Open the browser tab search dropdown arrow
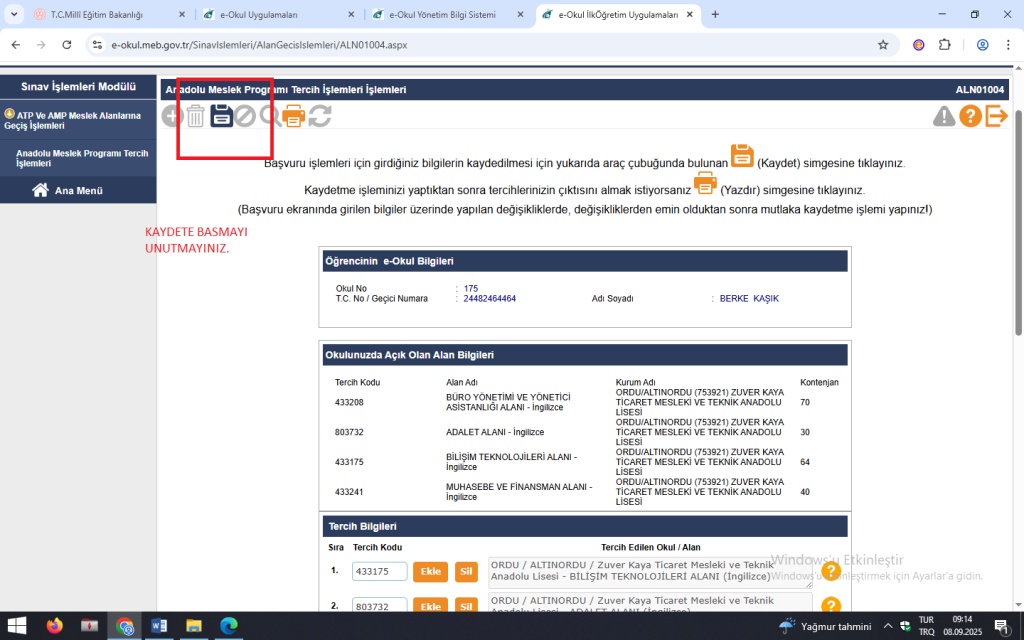 pyautogui.click(x=14, y=15)
